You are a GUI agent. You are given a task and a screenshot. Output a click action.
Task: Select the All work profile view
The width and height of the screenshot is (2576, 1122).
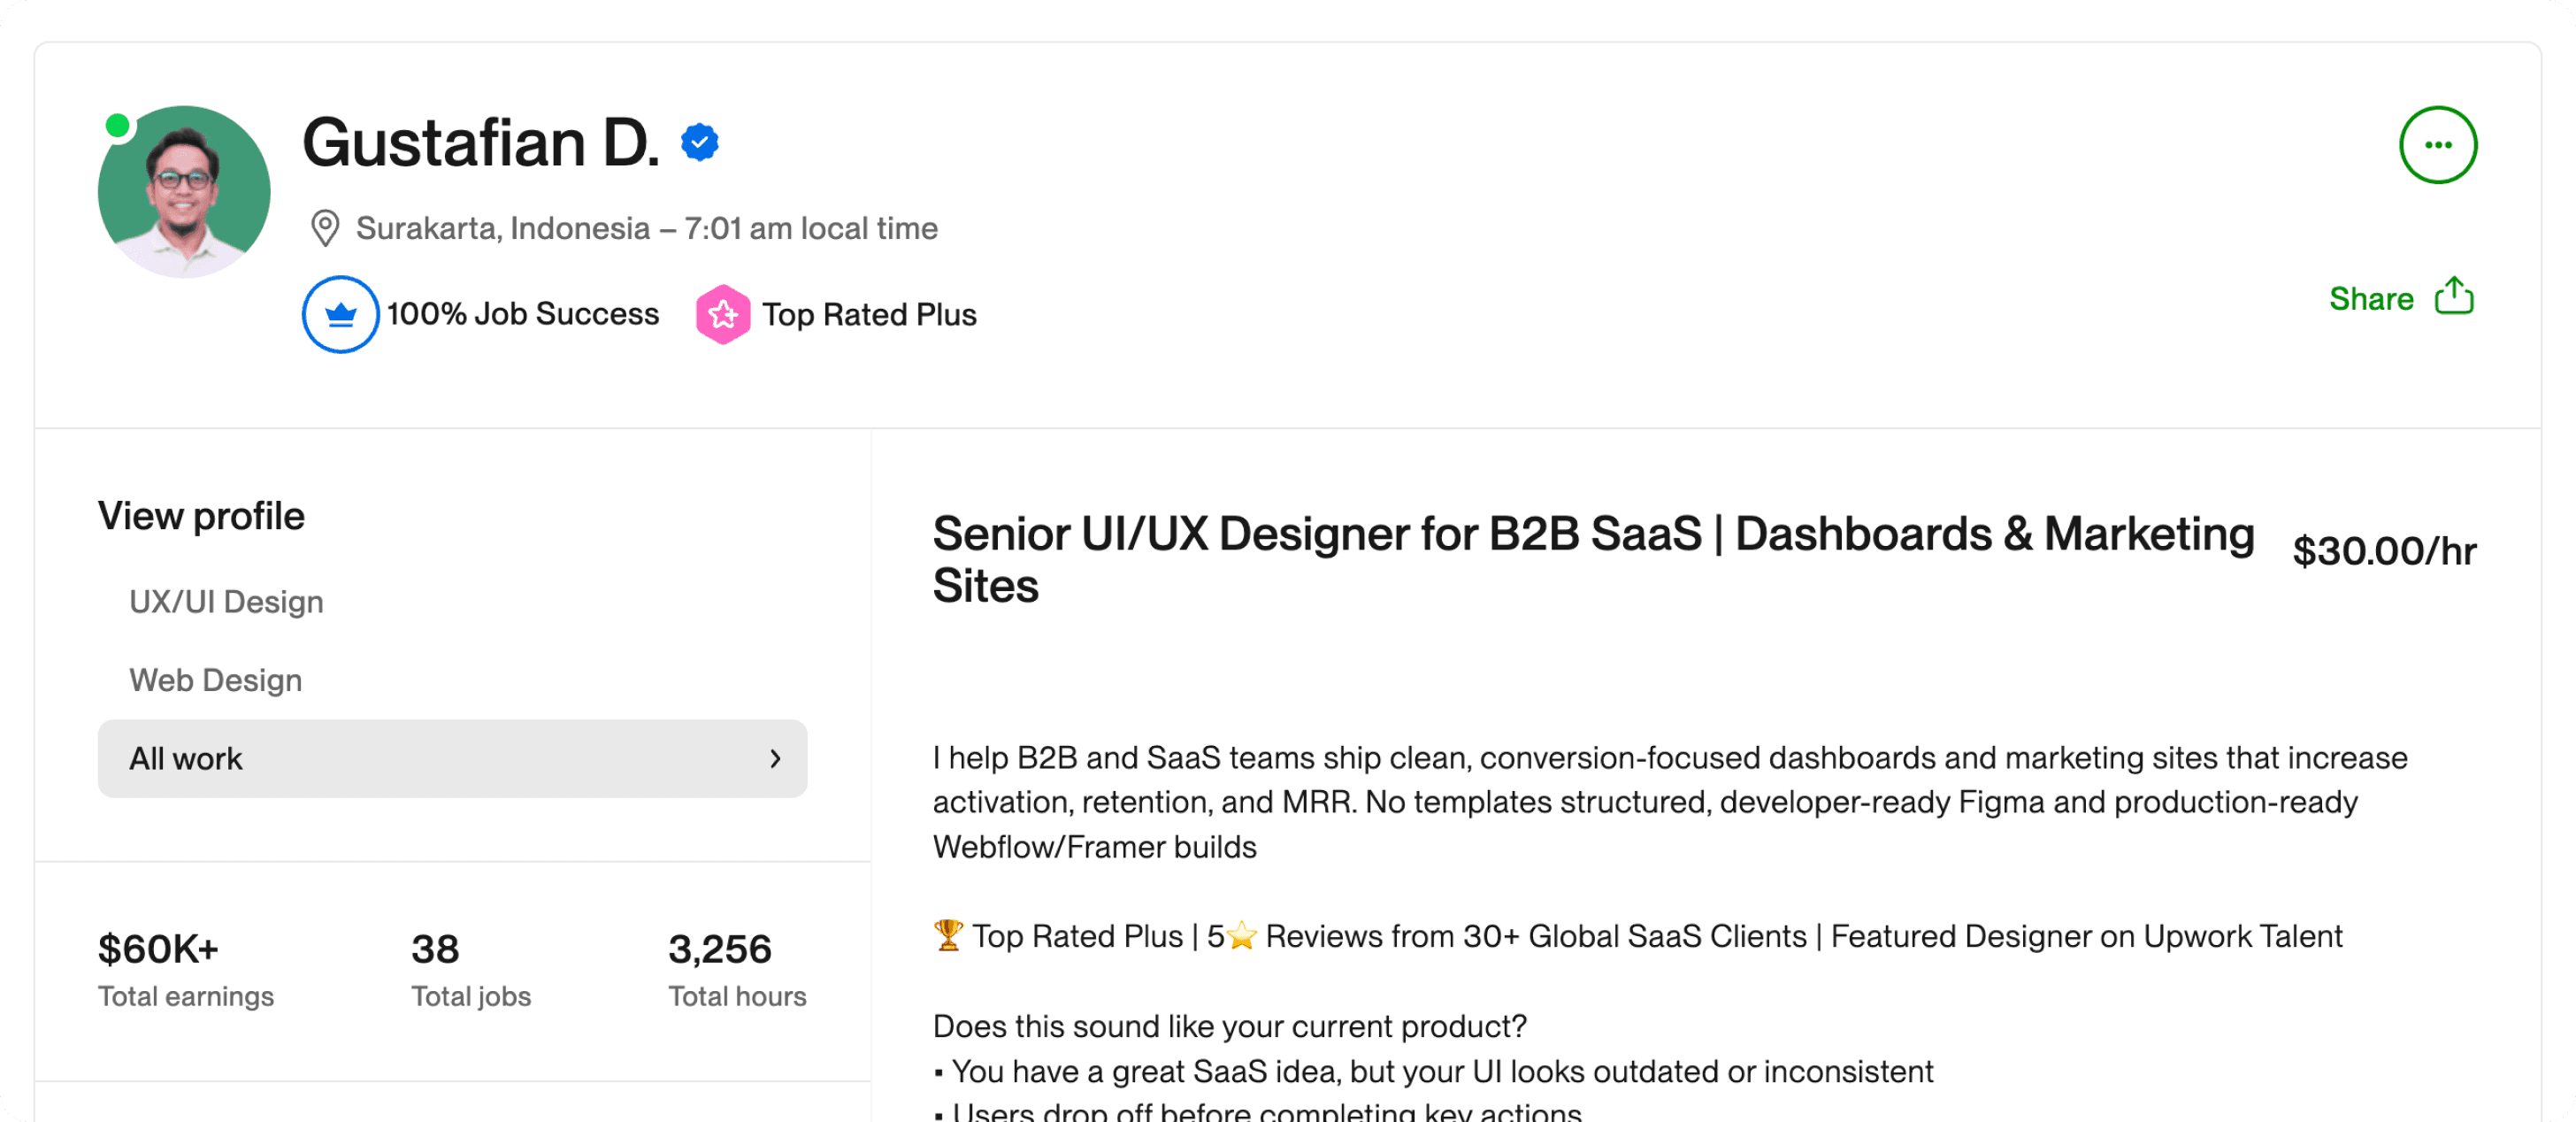(186, 758)
